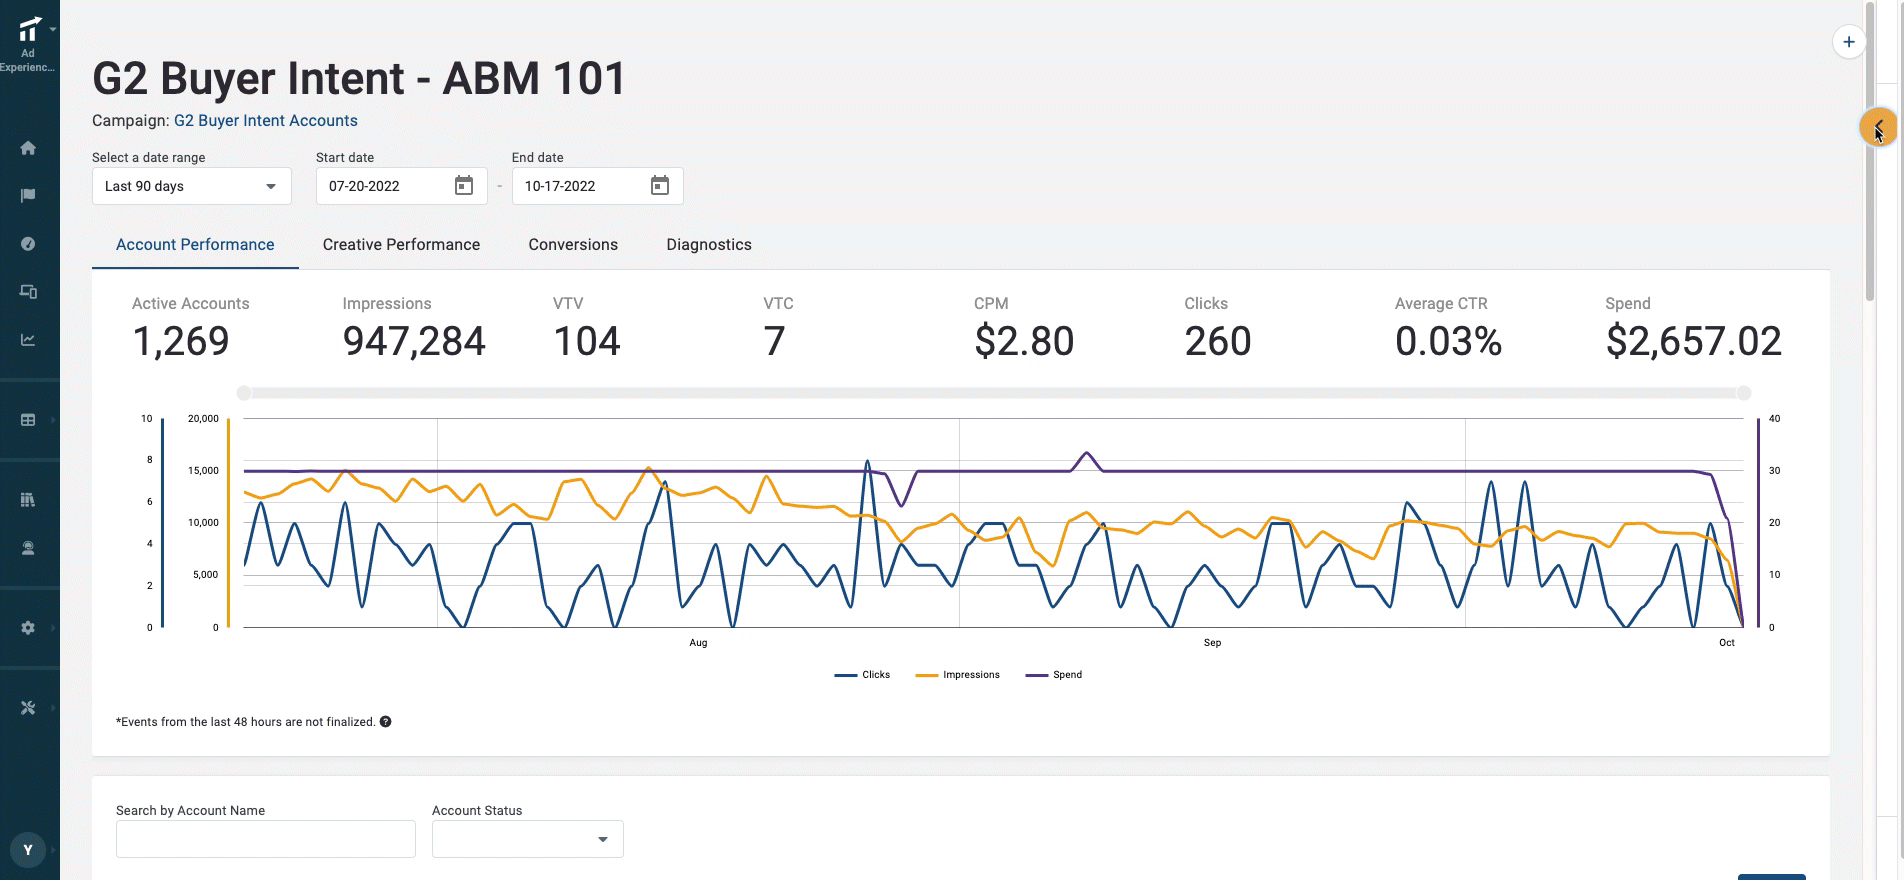The image size is (1904, 880).
Task: Click the Ad Experience logo
Action: (29, 30)
